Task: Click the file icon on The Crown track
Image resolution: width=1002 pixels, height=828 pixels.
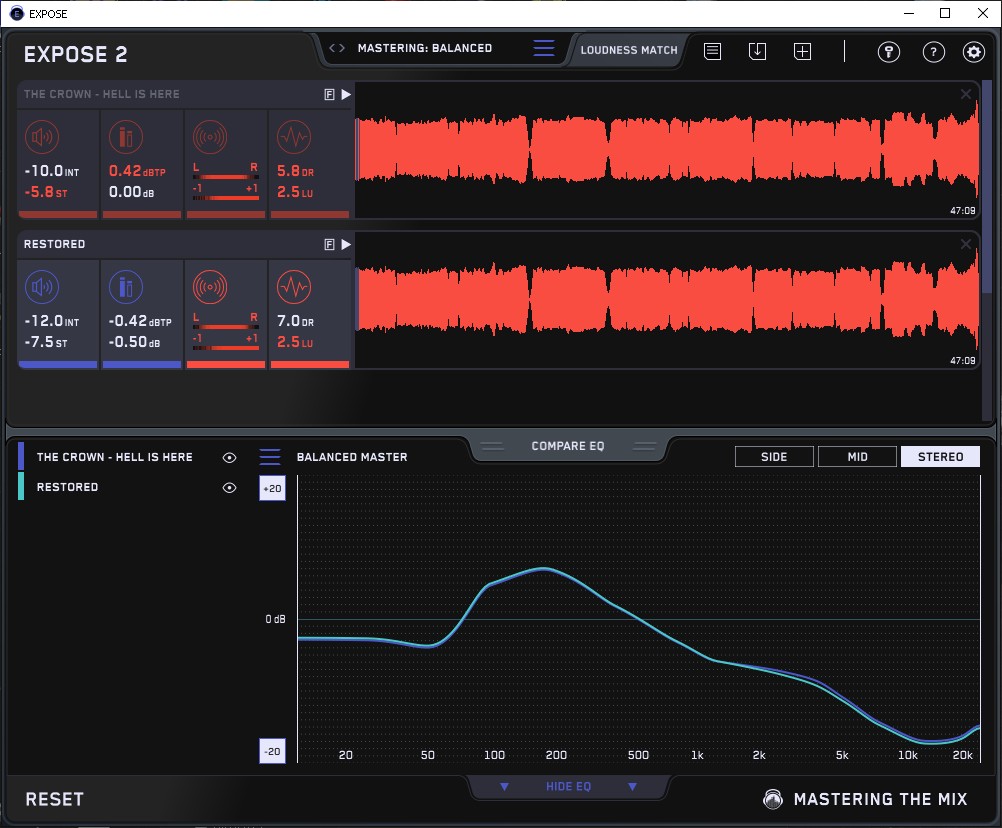Action: tap(329, 95)
